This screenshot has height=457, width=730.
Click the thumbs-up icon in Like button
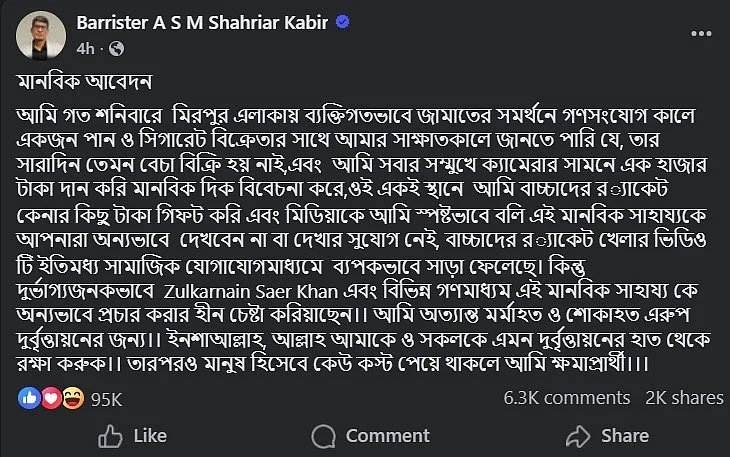pyautogui.click(x=110, y=436)
